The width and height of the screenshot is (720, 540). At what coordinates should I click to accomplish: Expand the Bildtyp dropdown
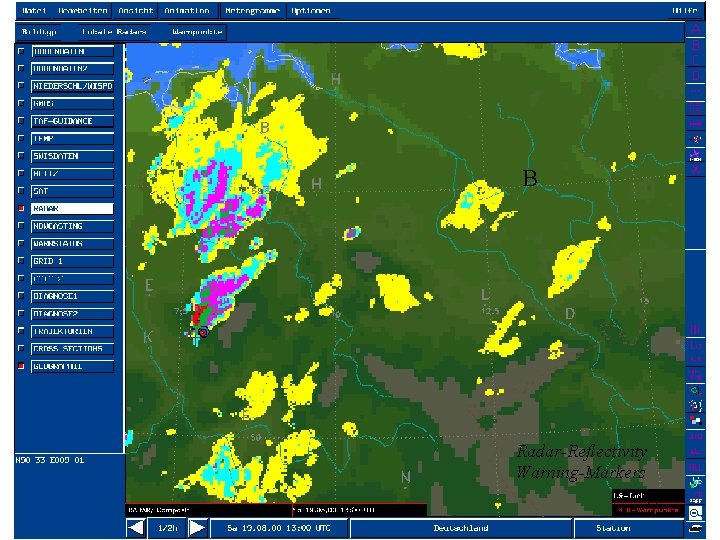coord(39,32)
